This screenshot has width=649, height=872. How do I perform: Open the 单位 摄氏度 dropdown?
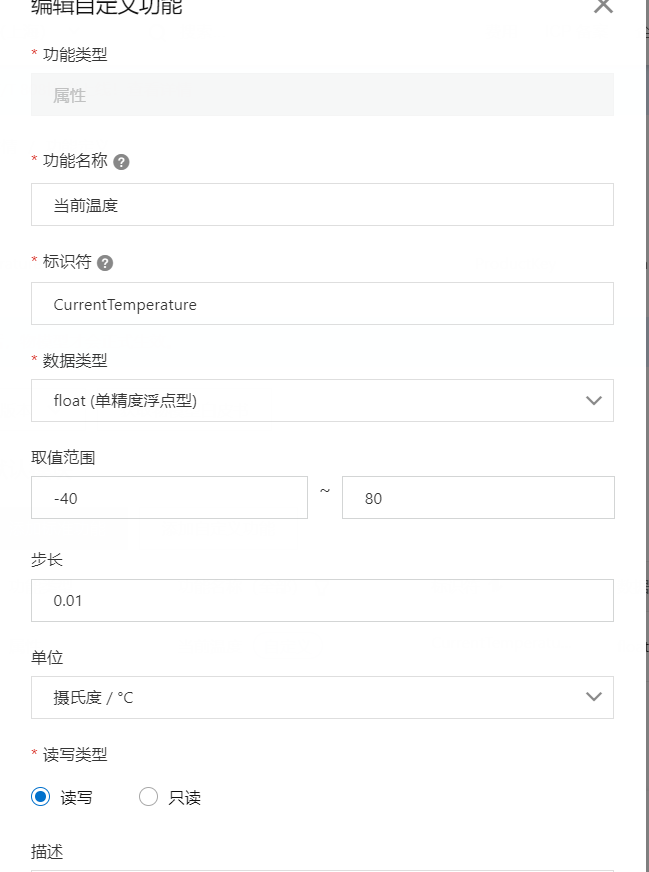pyautogui.click(x=322, y=697)
